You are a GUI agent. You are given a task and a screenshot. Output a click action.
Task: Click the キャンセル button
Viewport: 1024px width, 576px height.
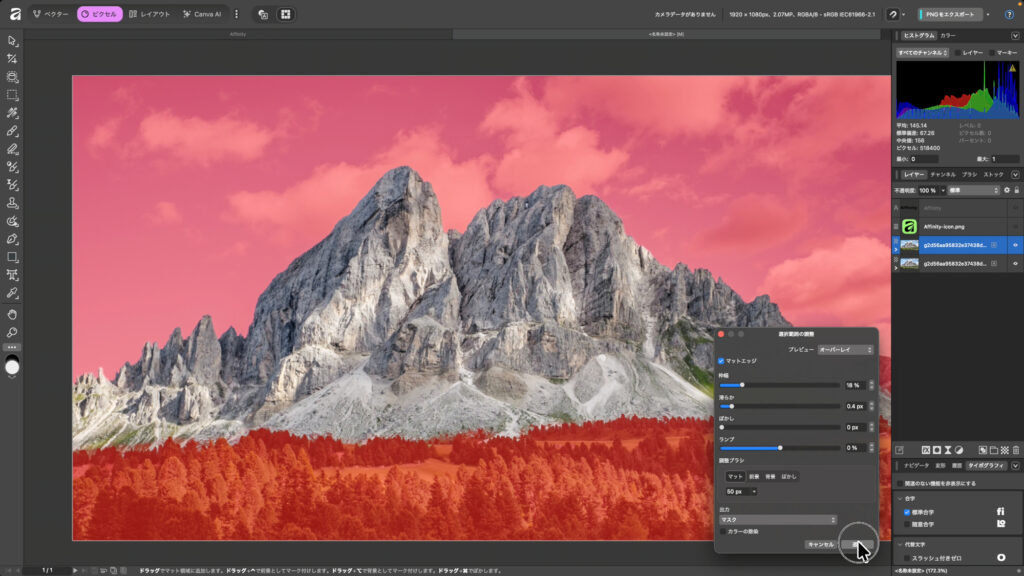[819, 544]
